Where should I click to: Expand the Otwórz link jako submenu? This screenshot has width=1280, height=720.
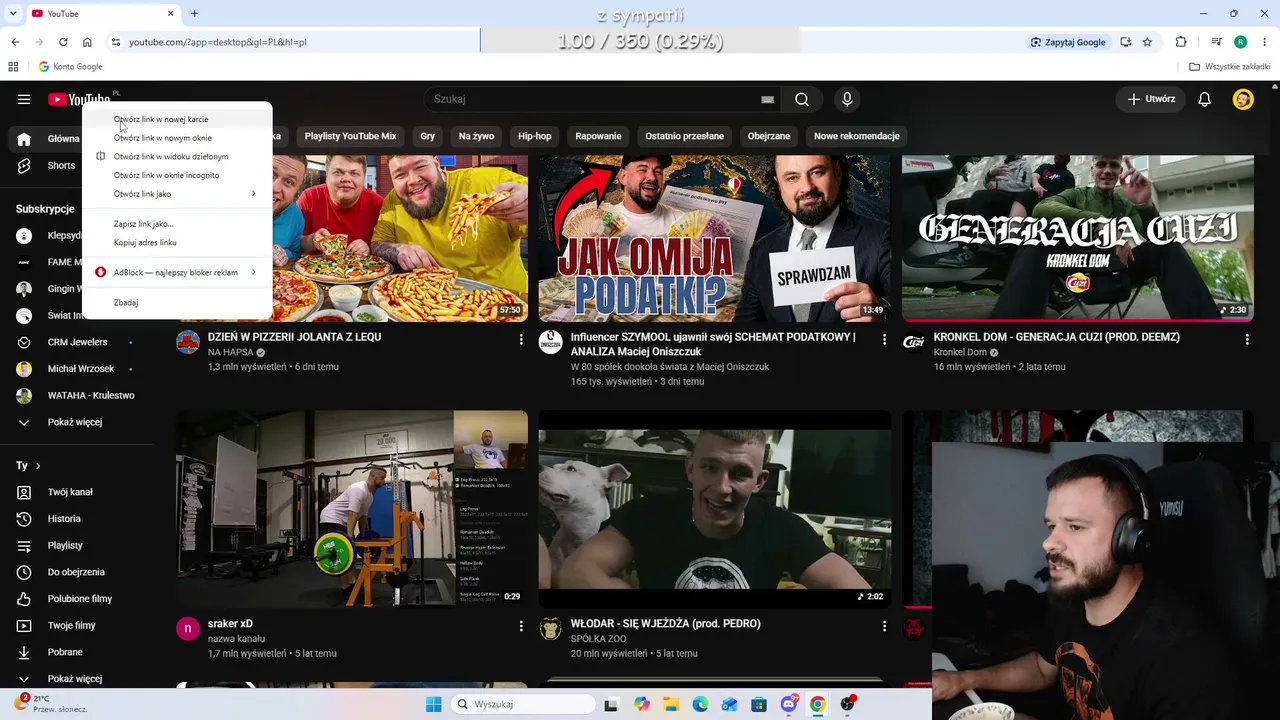178,194
